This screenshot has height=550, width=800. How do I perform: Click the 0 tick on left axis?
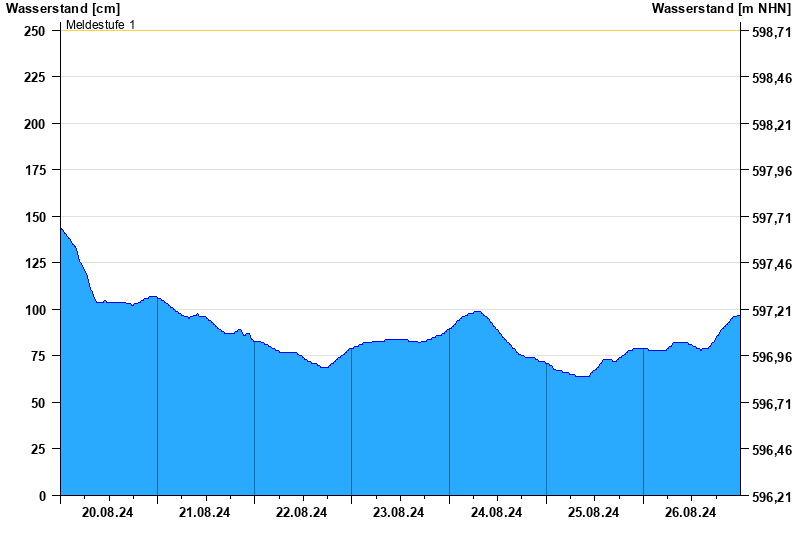click(42, 496)
